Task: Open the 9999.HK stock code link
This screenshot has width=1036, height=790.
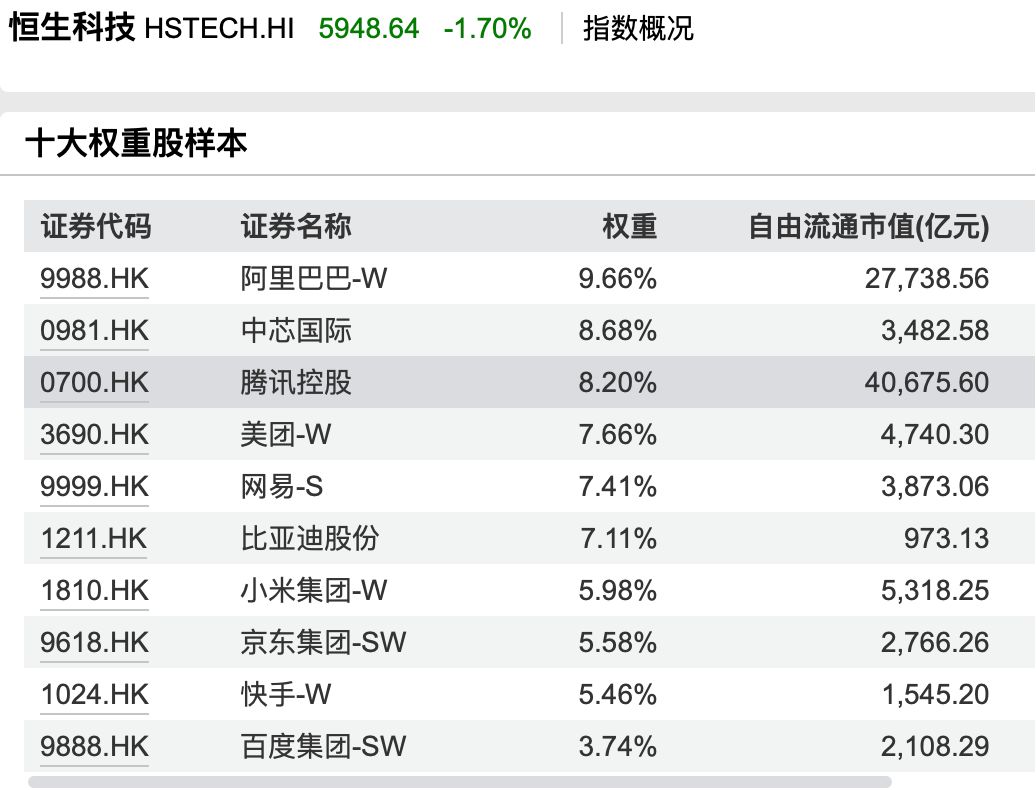Action: tap(94, 486)
